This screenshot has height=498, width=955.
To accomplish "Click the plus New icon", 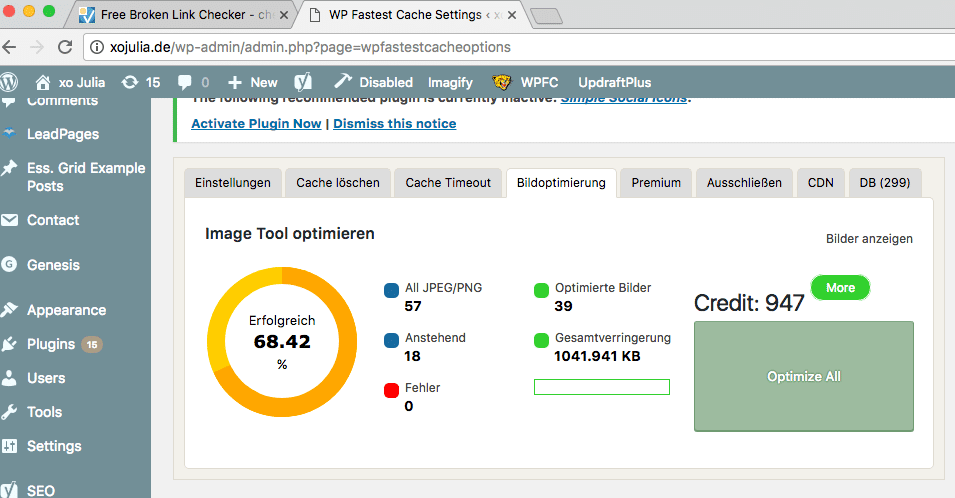I will pos(234,83).
